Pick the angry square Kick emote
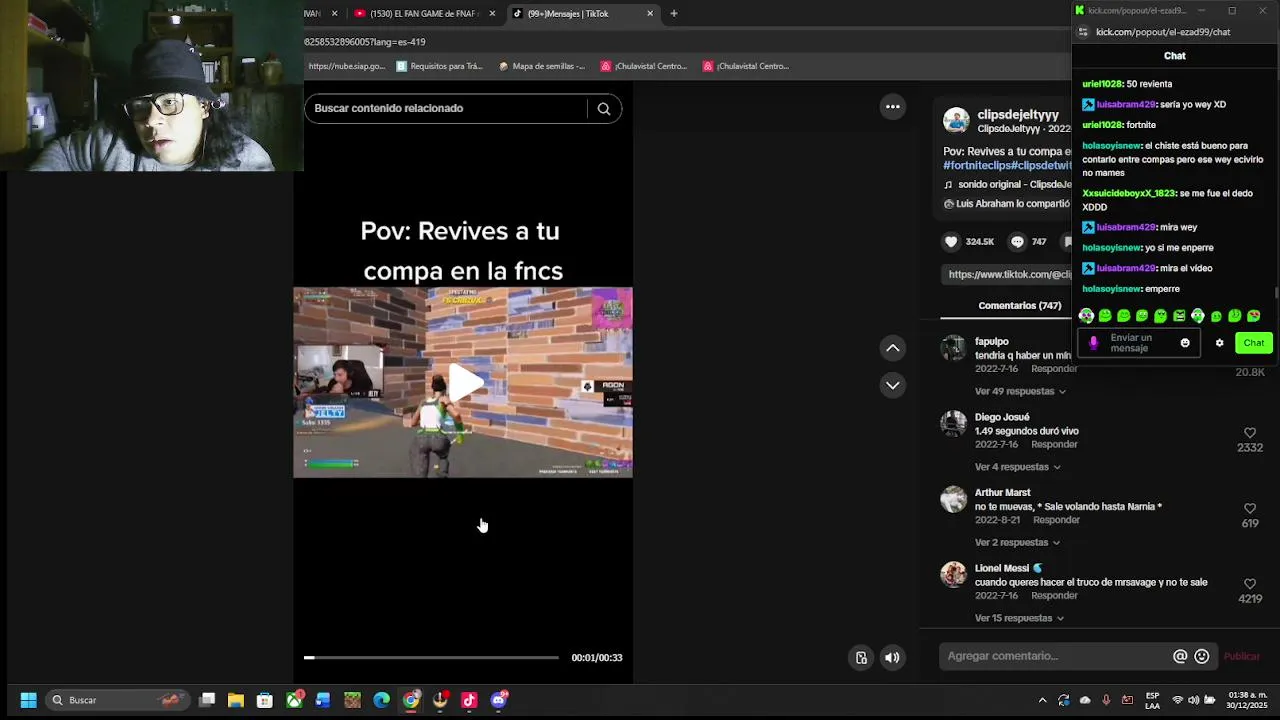This screenshot has height=720, width=1280. pos(1179,316)
